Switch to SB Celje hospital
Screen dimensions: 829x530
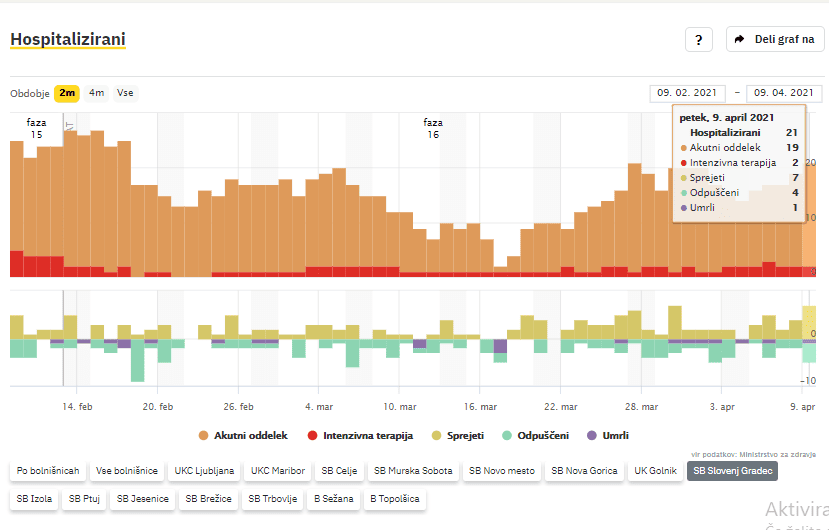338,470
